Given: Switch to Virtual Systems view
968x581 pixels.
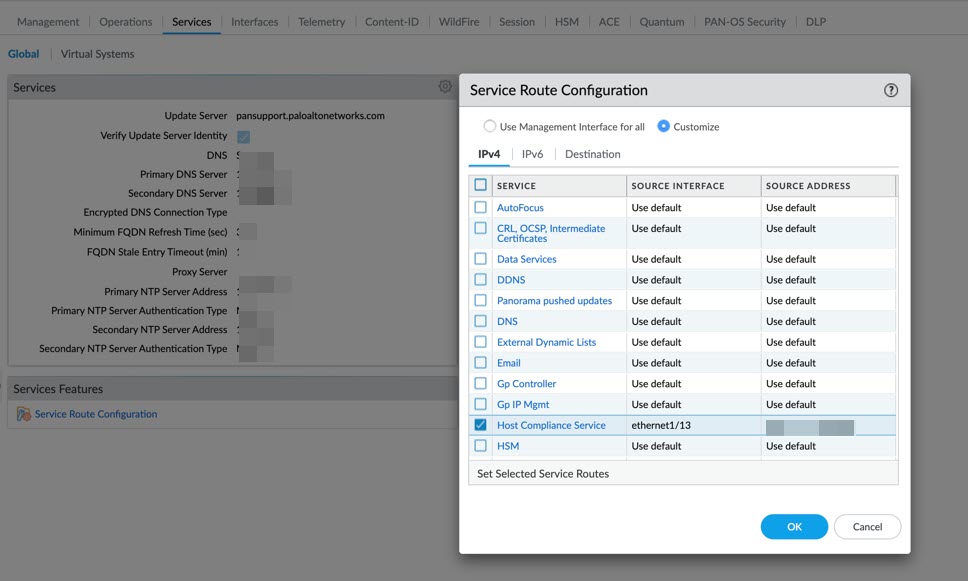Looking at the screenshot, I should click(97, 54).
